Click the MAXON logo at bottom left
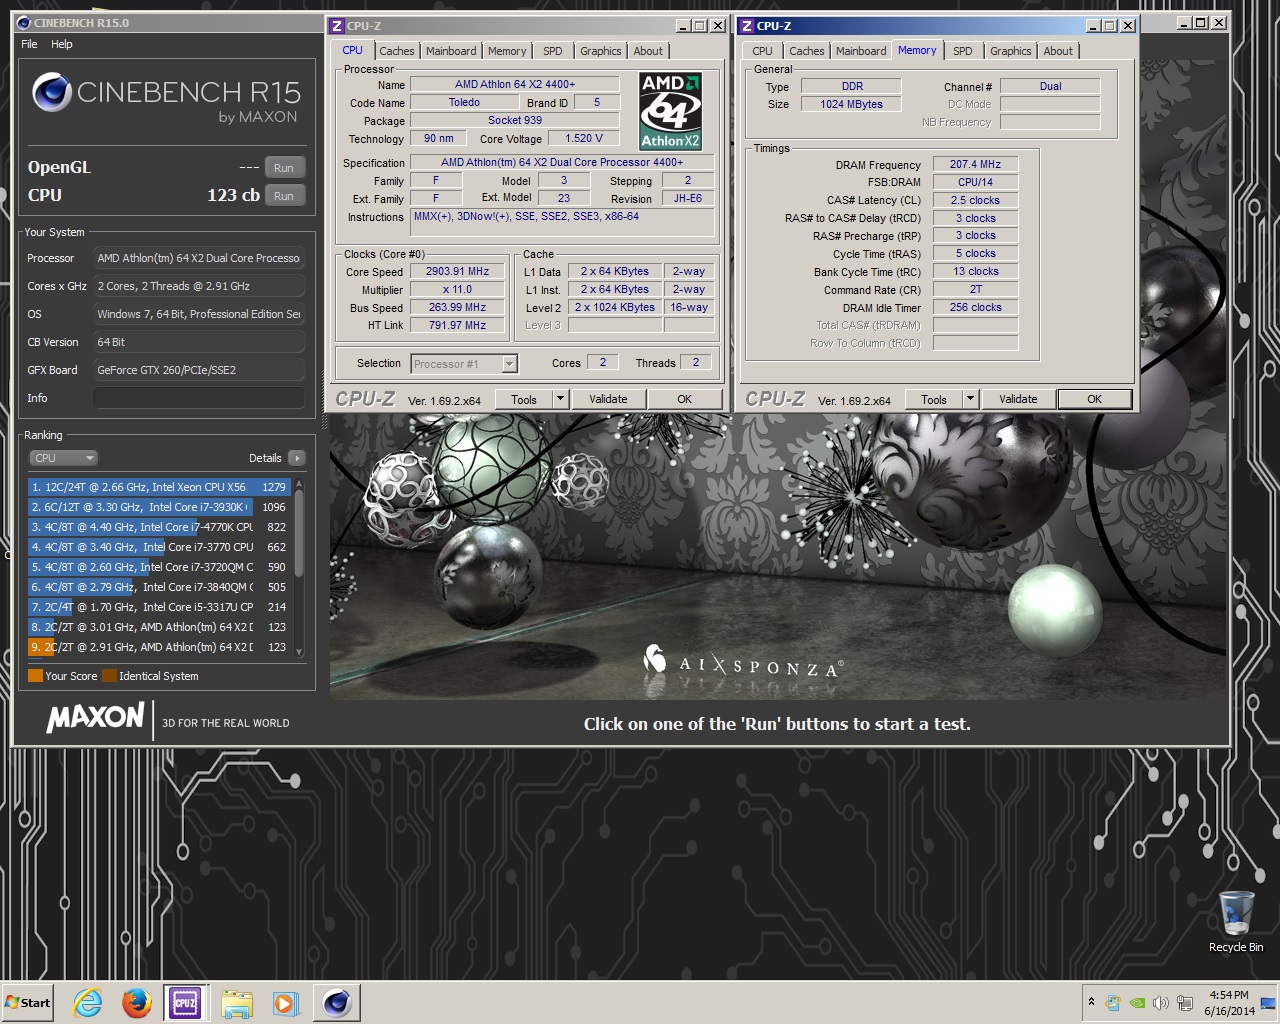The height and width of the screenshot is (1024, 1280). [x=96, y=717]
